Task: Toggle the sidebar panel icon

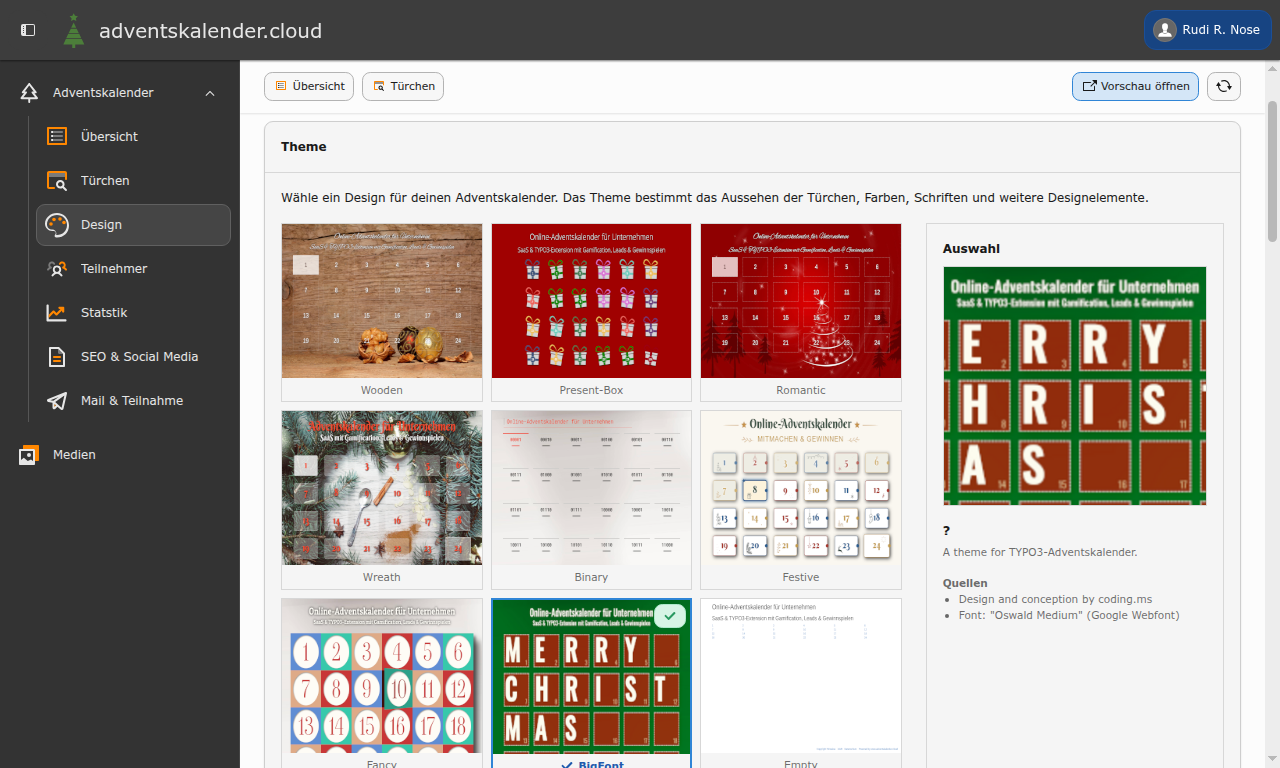Action: click(28, 30)
